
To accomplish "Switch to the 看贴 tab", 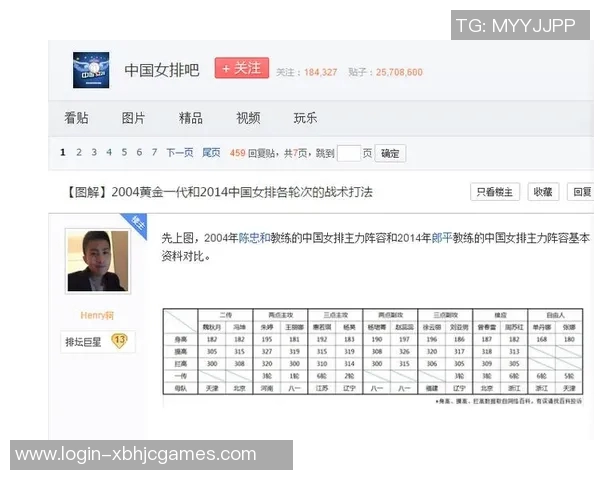I will [76, 118].
